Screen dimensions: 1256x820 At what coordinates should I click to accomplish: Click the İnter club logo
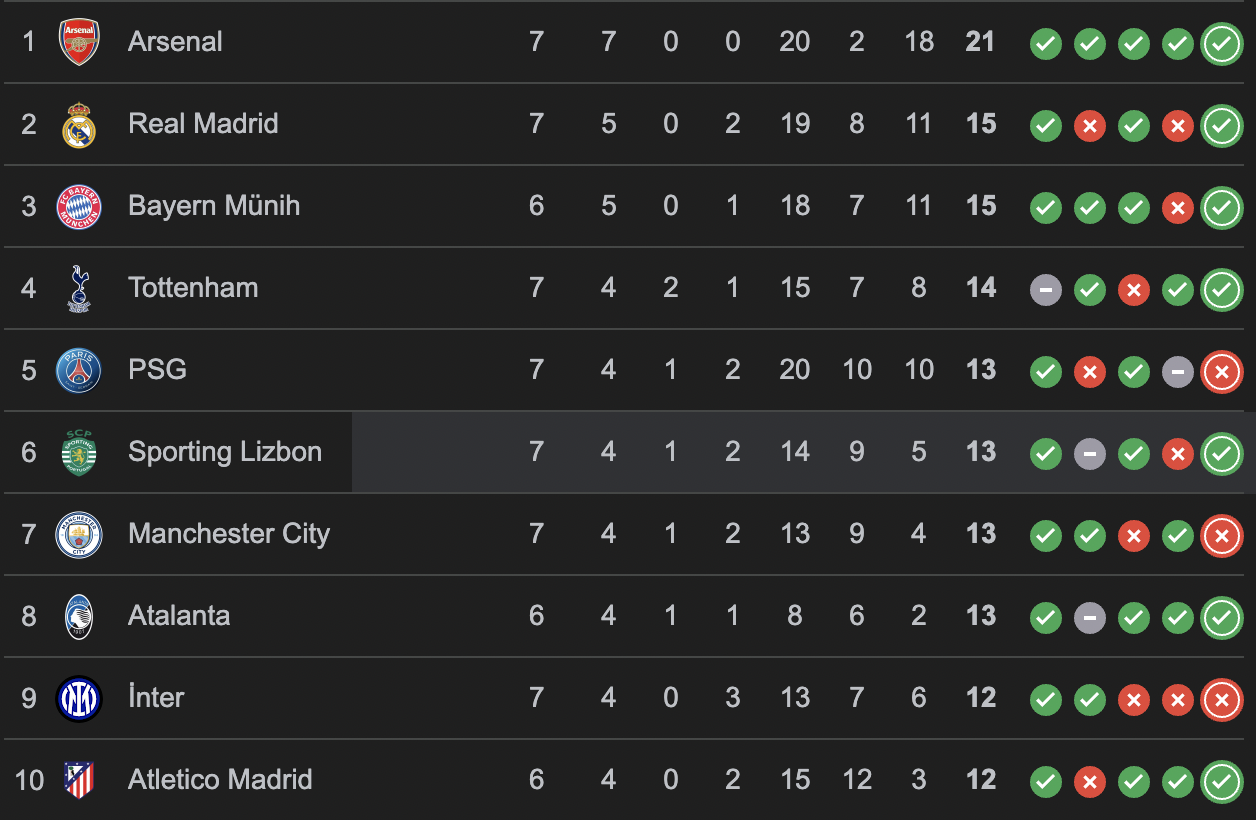click(79, 699)
